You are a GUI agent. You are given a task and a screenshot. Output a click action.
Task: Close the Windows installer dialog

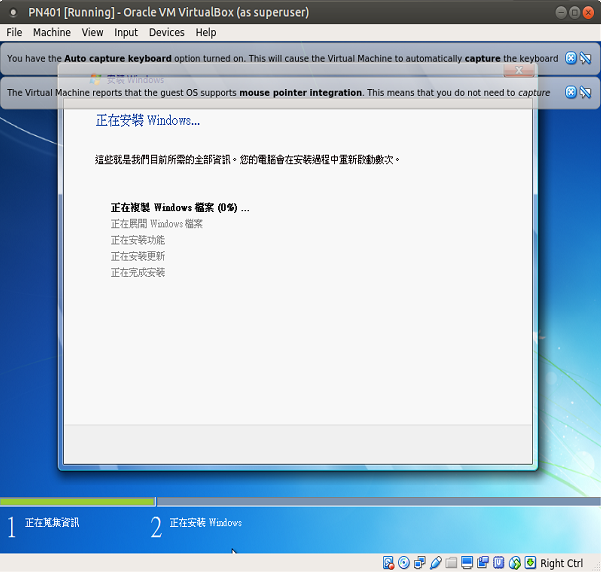point(519,70)
